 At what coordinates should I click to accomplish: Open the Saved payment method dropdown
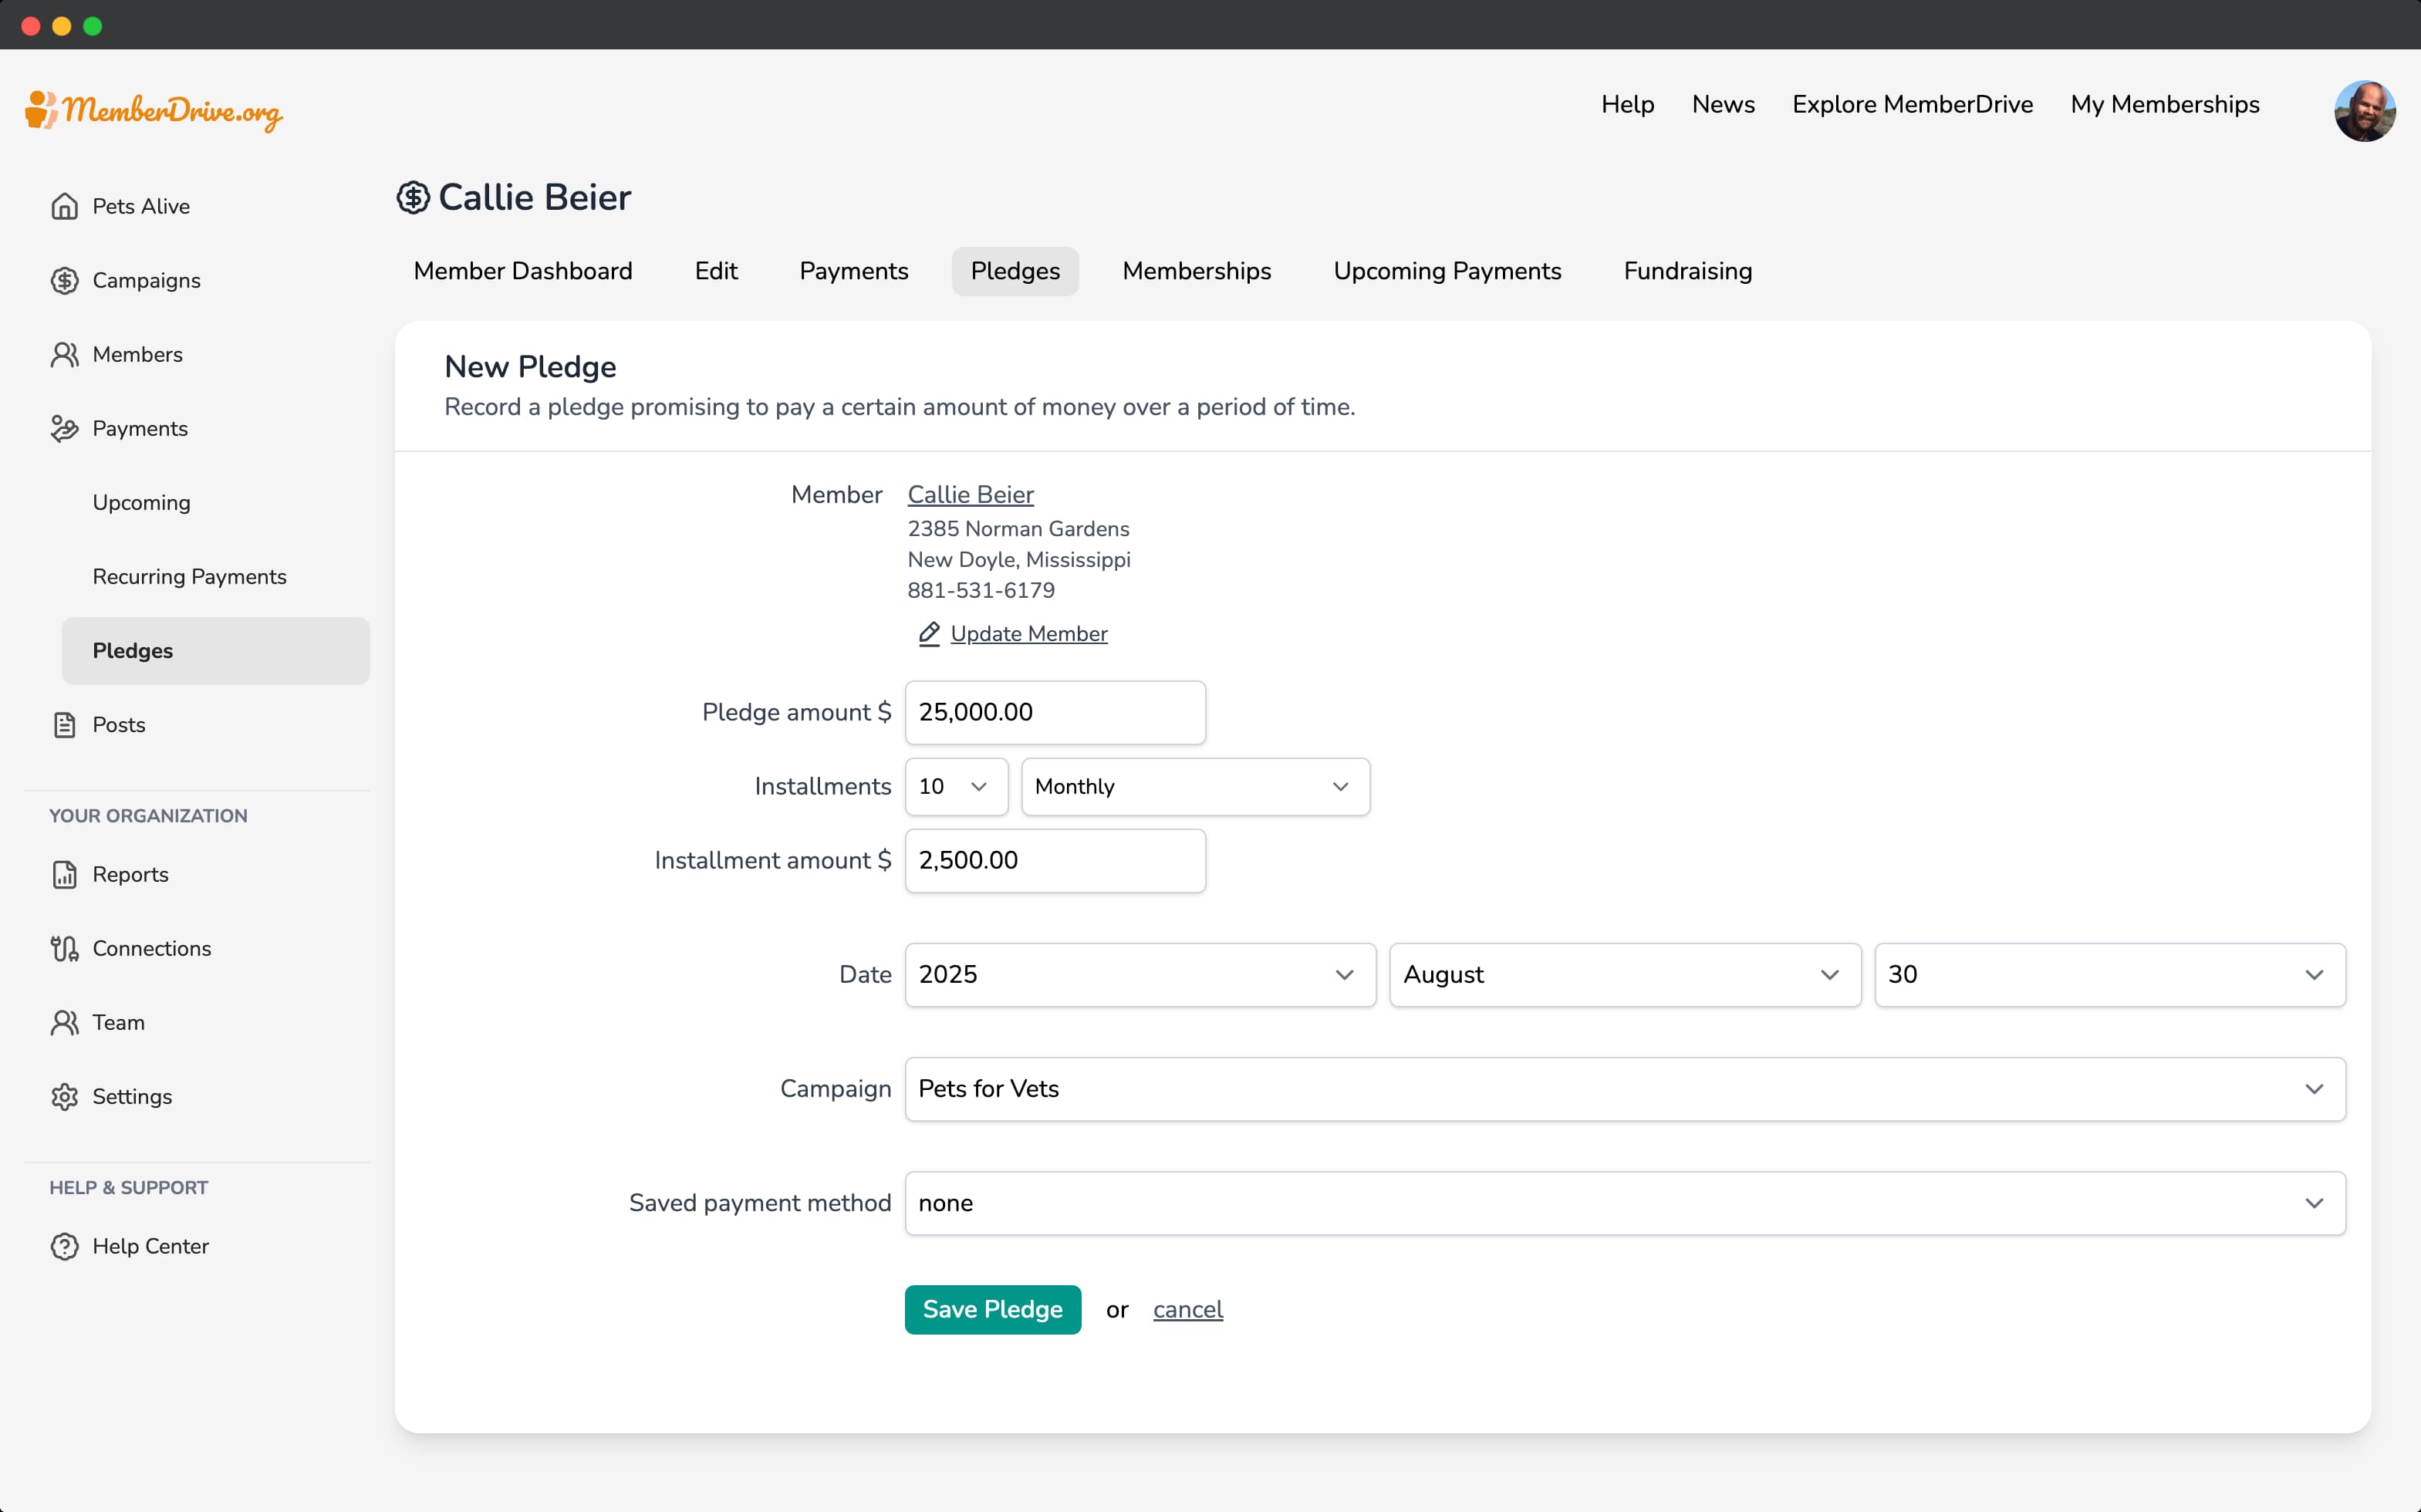1625,1202
